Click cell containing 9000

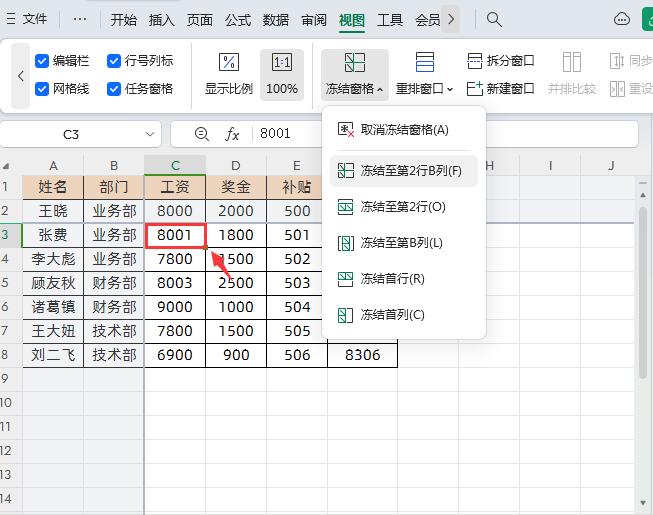(x=175, y=307)
